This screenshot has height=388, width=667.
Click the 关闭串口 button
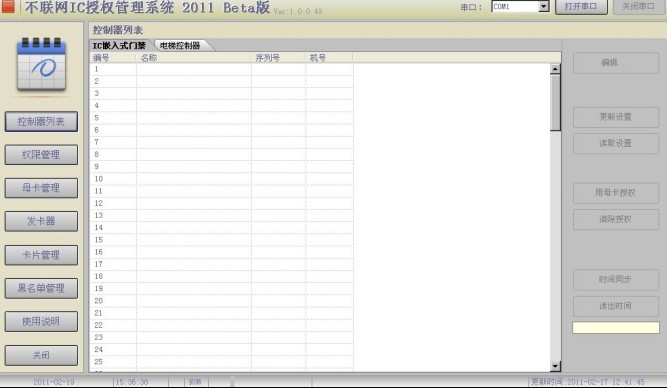point(638,7)
